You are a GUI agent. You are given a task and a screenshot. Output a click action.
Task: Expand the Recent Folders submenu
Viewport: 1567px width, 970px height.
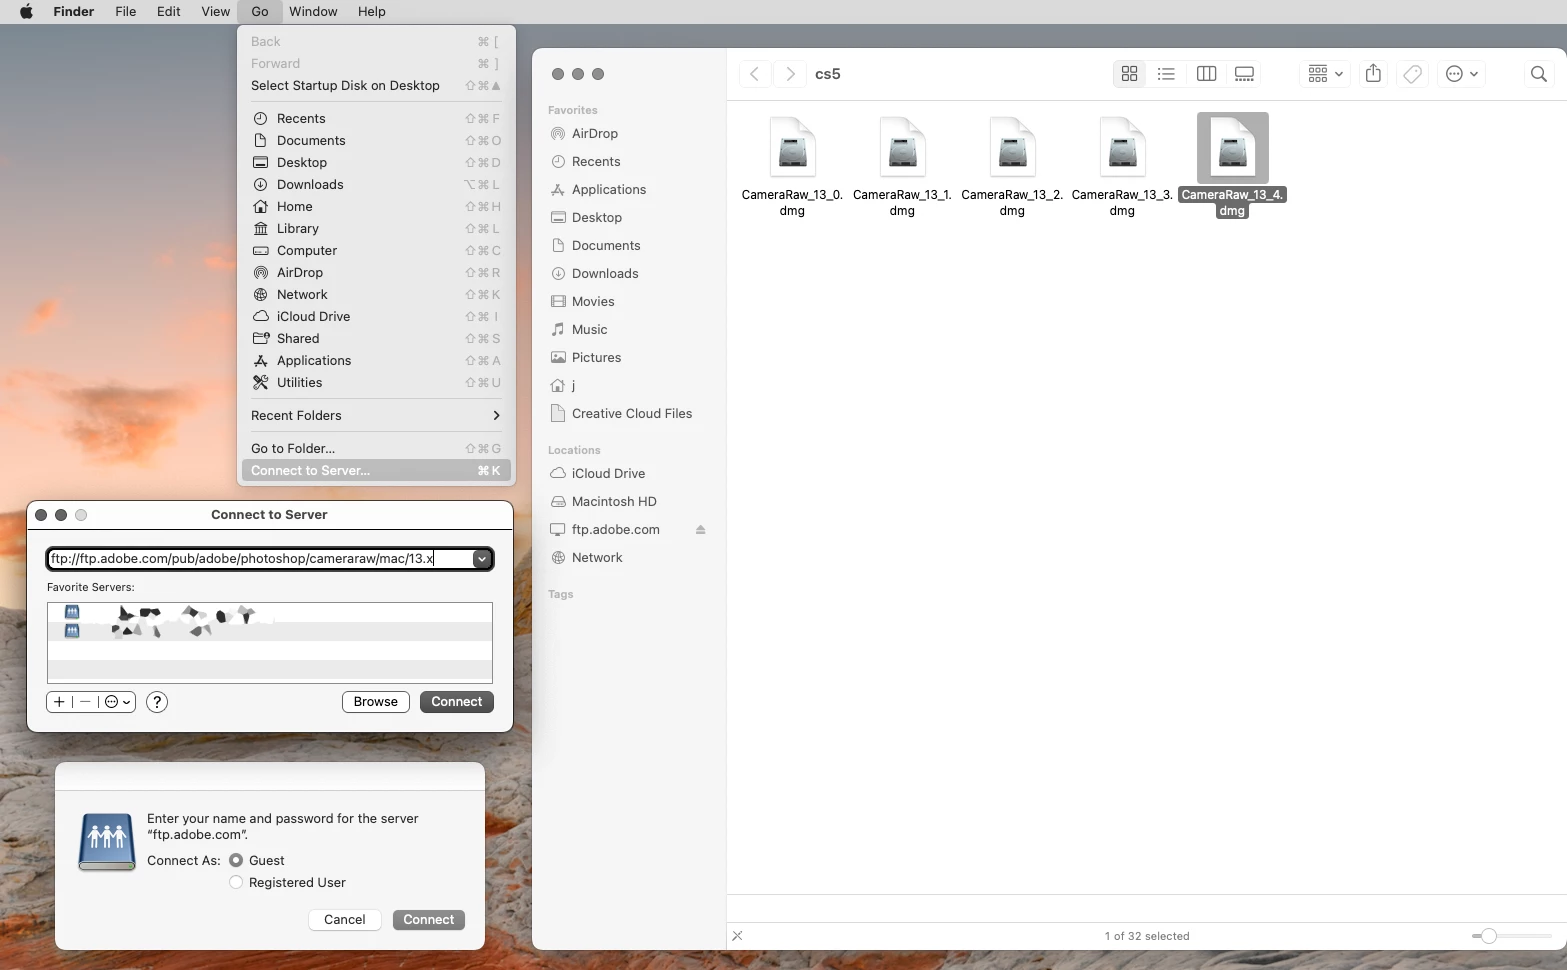[x=376, y=416]
